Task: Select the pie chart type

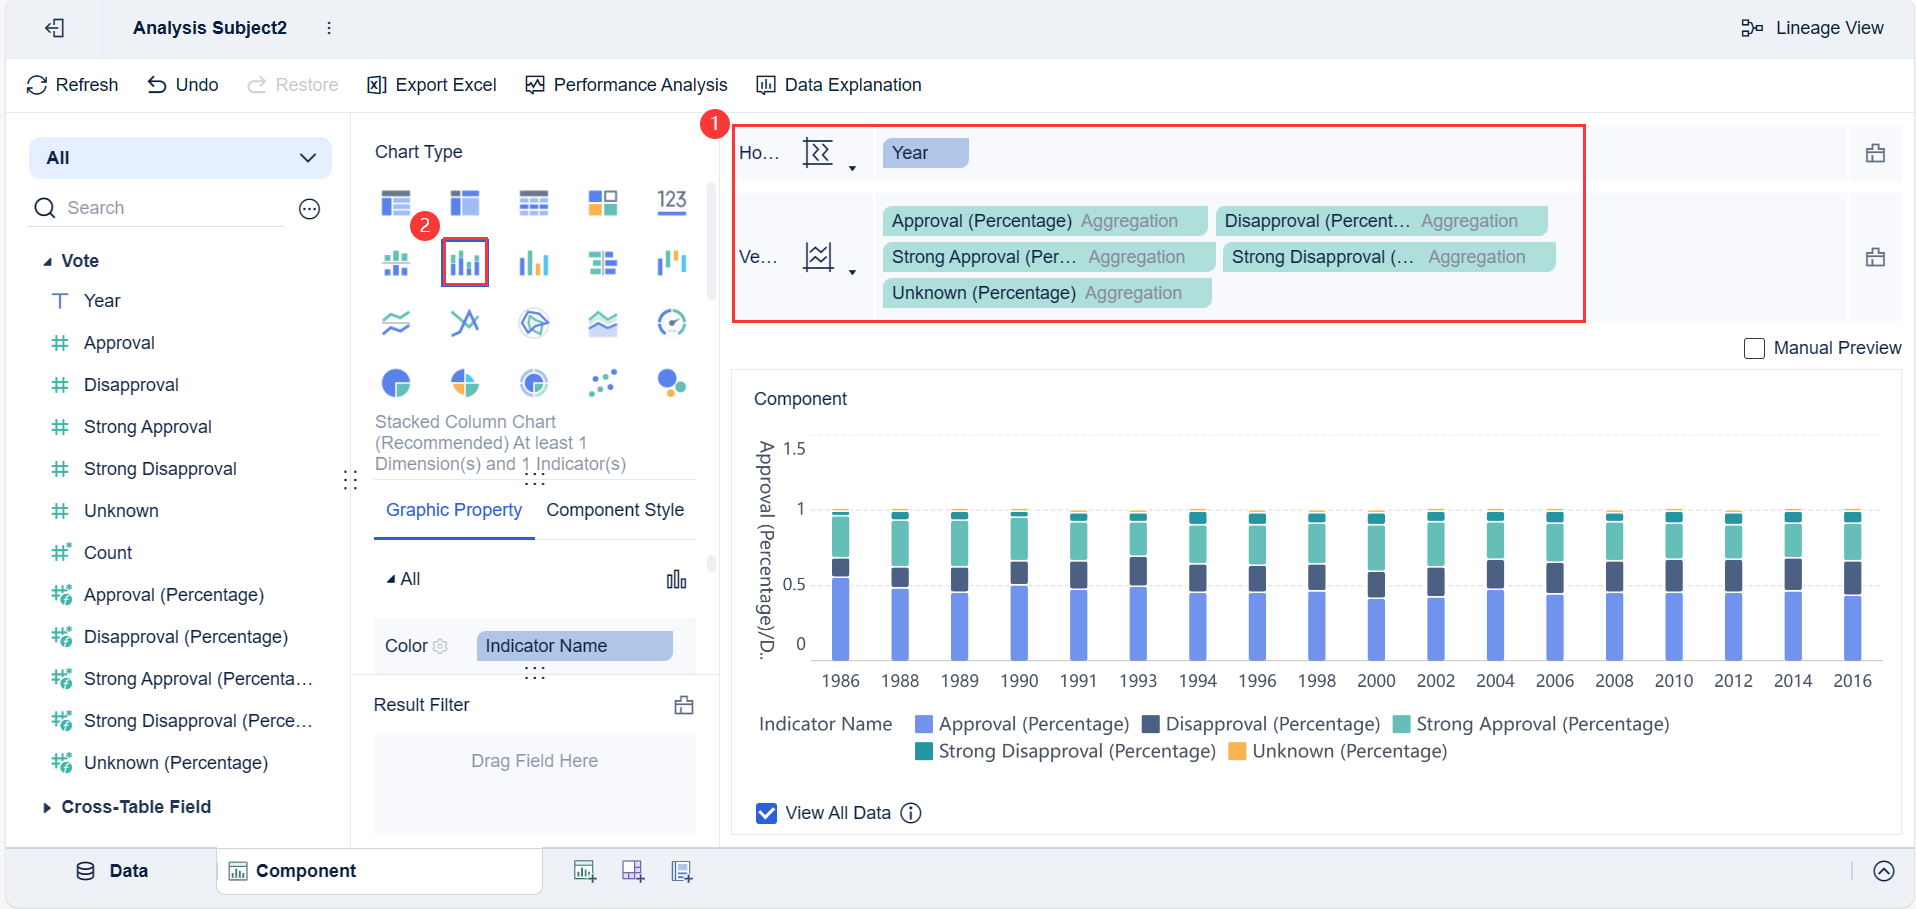Action: pos(396,383)
